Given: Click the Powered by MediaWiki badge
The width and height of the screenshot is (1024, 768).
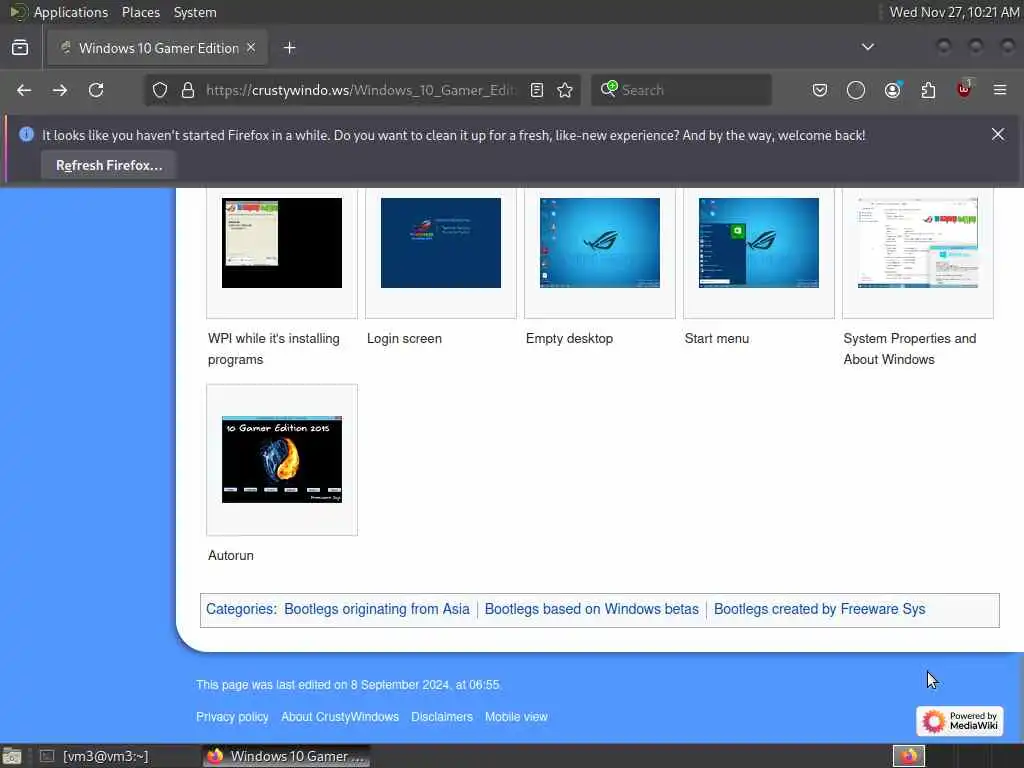Looking at the screenshot, I should click(959, 721).
